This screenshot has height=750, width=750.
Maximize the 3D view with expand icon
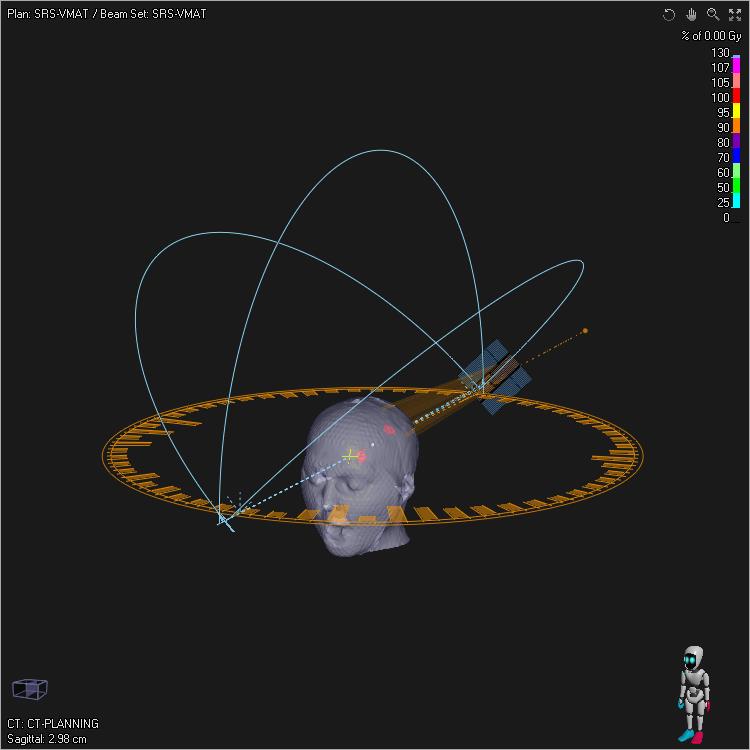click(735, 15)
